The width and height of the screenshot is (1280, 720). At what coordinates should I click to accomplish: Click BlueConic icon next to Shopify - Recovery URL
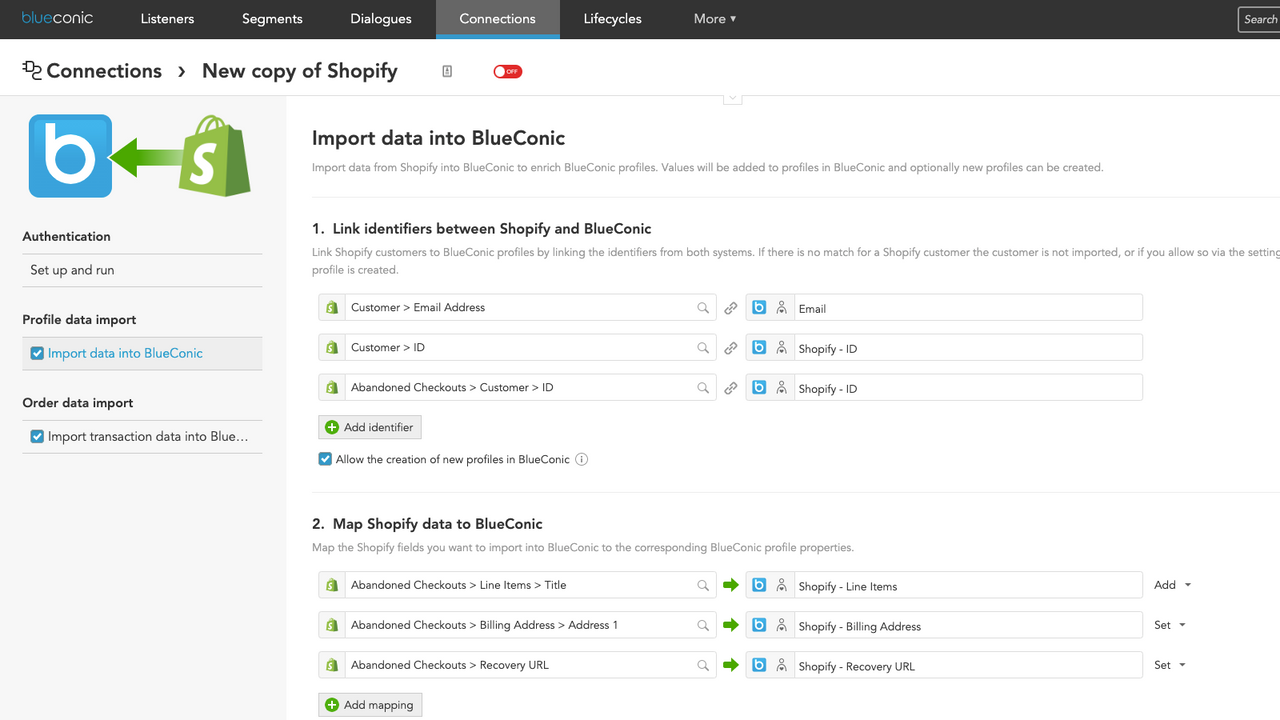click(759, 665)
